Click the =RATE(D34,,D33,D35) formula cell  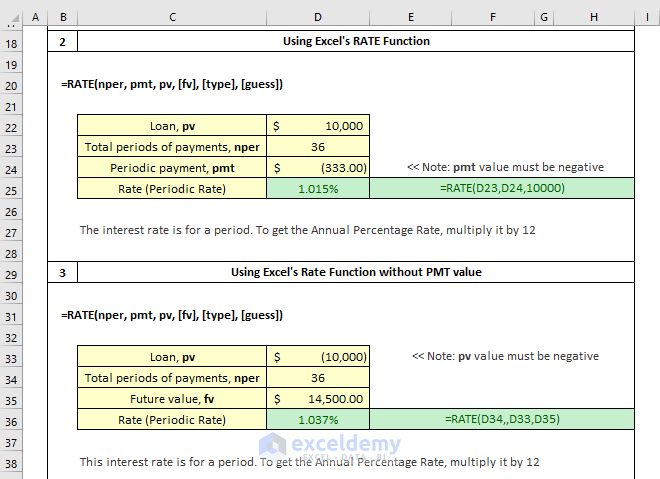click(502, 419)
